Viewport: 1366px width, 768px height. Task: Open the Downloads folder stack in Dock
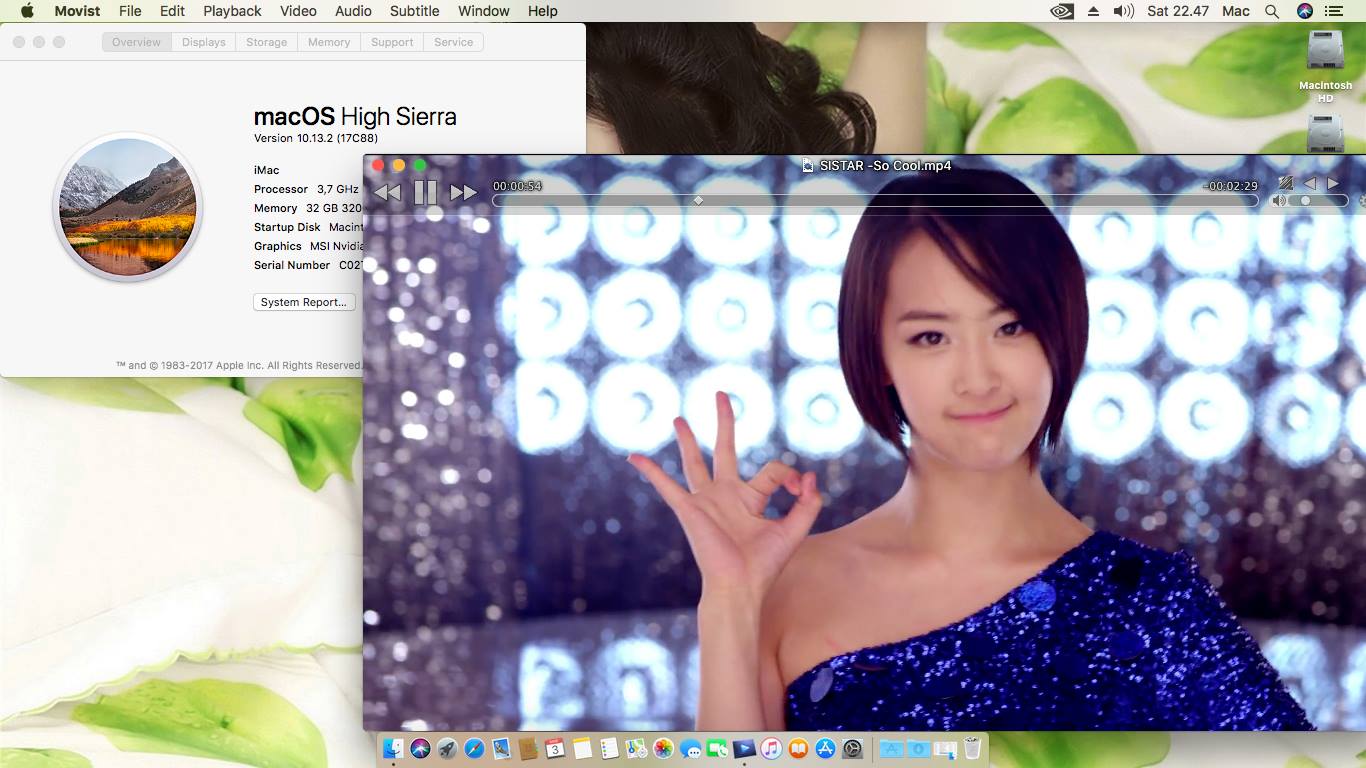coord(918,748)
